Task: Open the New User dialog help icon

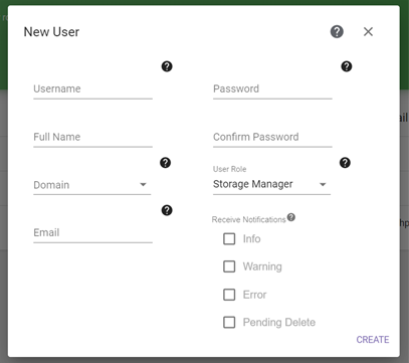Action: click(337, 32)
